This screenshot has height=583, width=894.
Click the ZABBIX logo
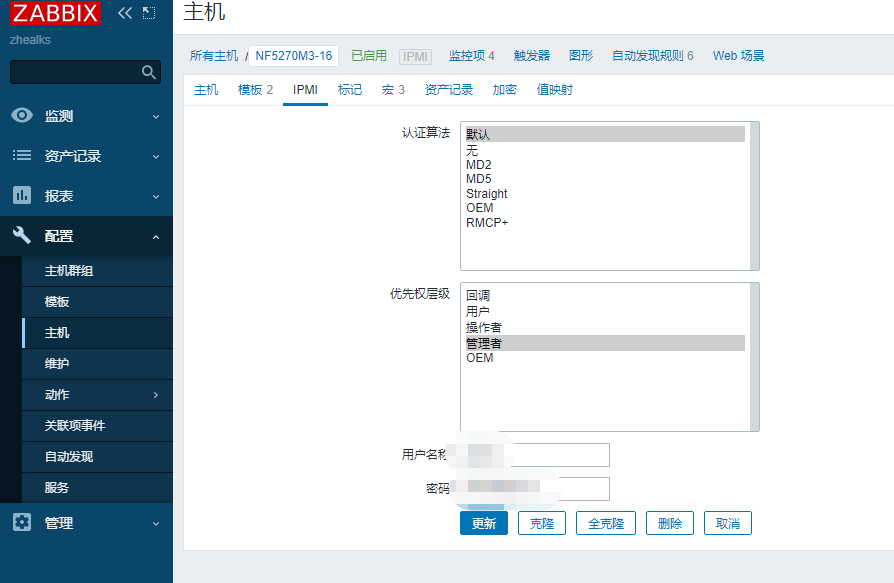pos(56,14)
